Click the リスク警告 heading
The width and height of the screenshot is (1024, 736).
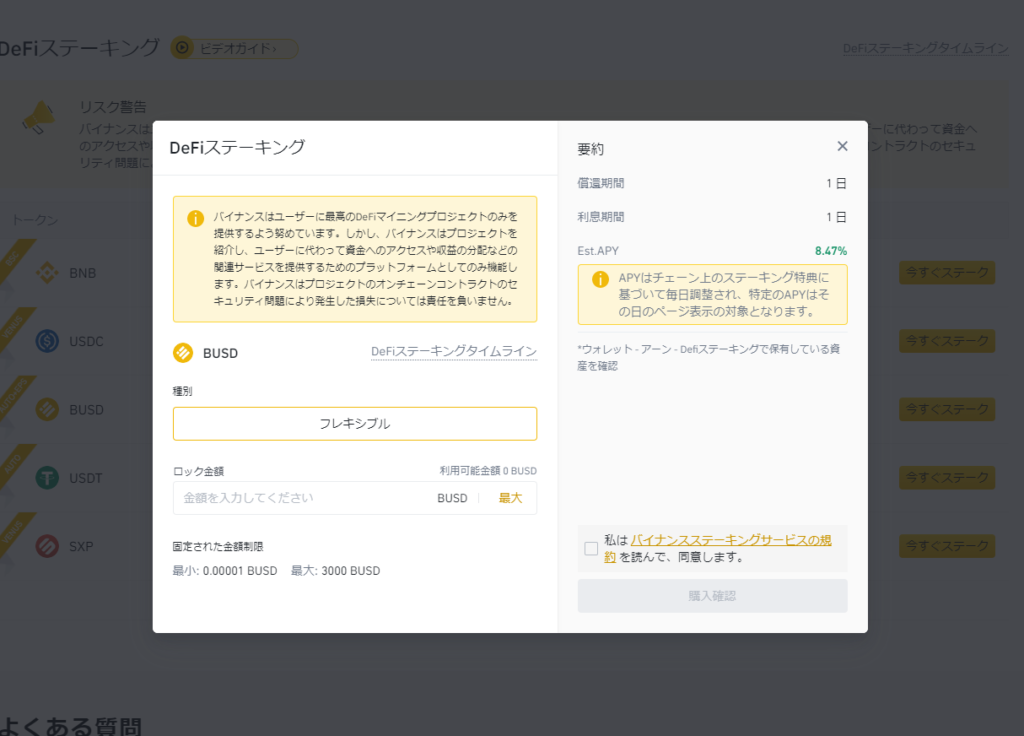point(113,107)
